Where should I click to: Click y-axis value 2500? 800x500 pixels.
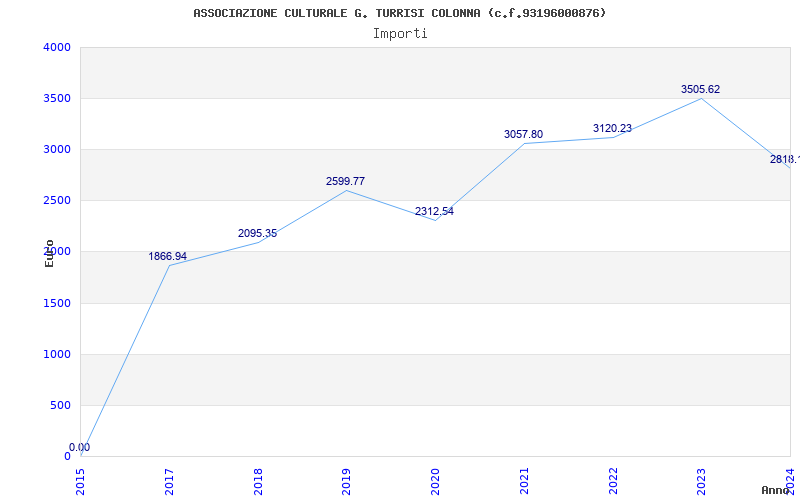tap(57, 201)
